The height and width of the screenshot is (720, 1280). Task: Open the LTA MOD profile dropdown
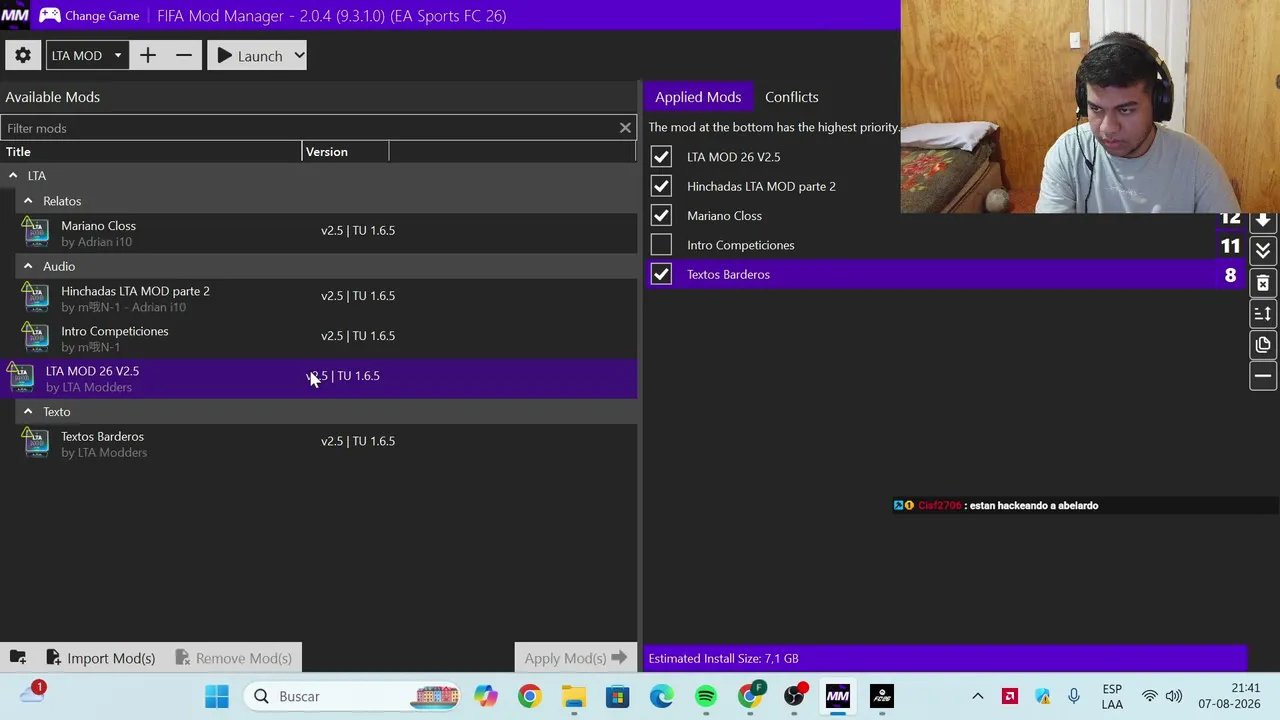point(87,56)
